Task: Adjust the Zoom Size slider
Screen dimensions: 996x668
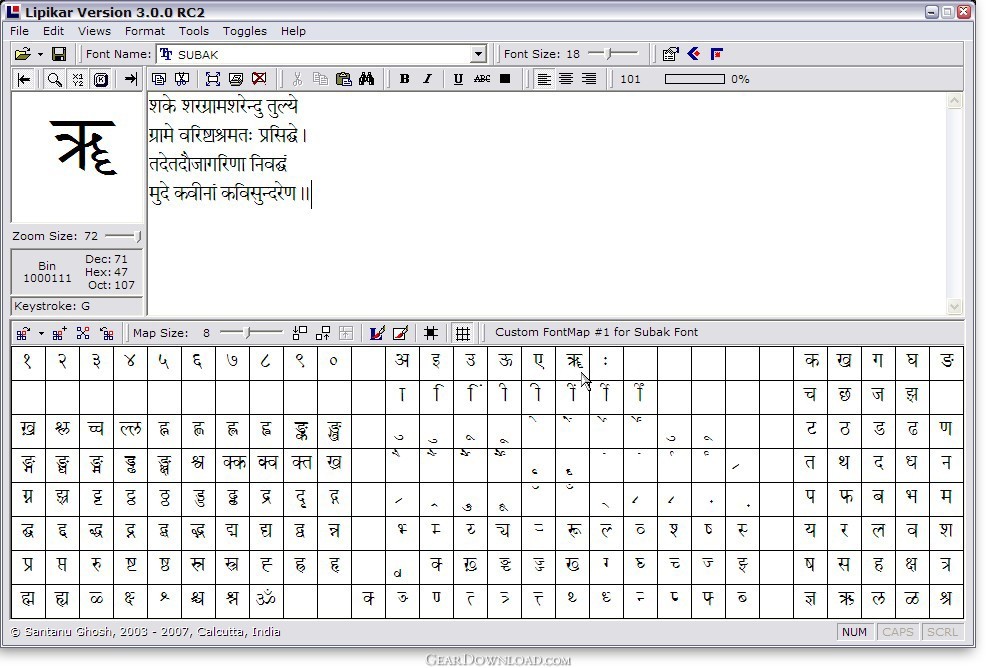Action: 123,236
